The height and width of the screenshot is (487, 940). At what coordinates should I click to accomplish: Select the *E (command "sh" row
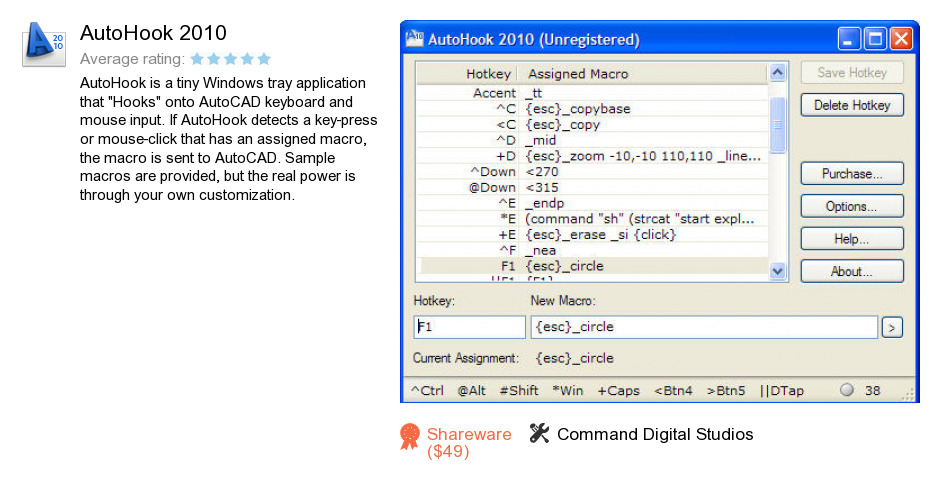pos(592,219)
